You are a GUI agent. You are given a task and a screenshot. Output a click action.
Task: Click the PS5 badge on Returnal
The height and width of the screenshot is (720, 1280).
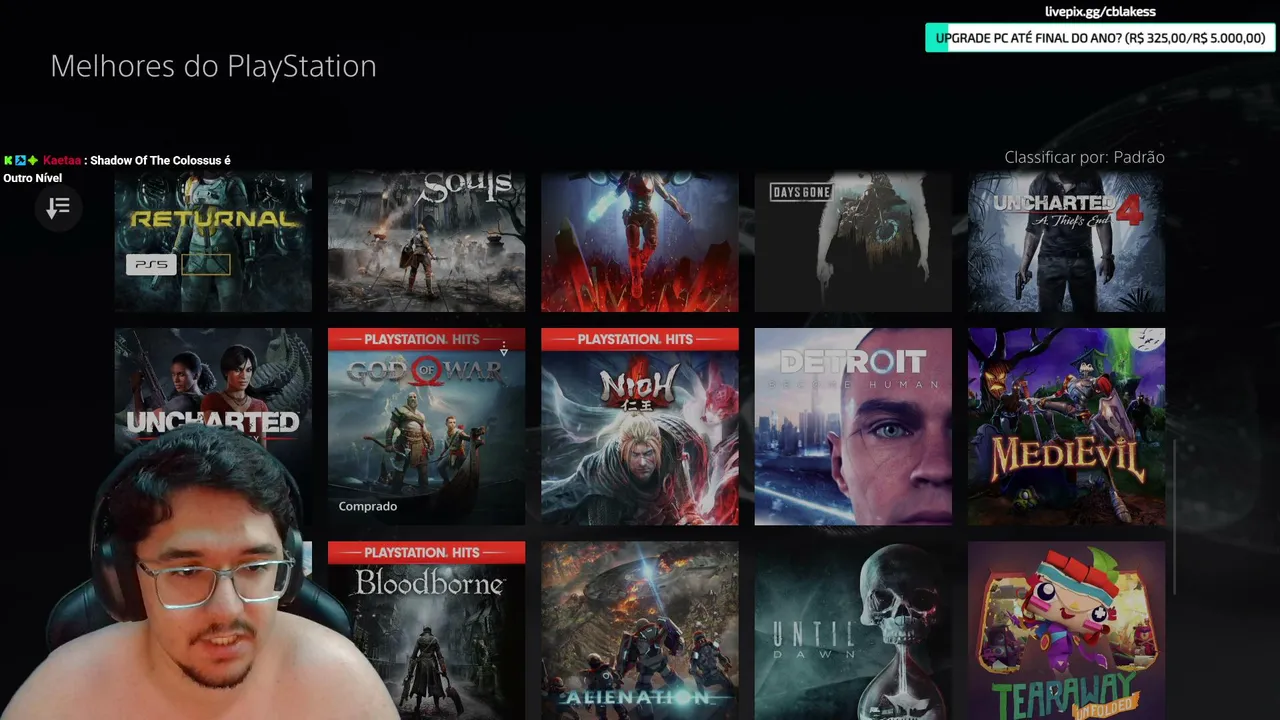click(151, 265)
